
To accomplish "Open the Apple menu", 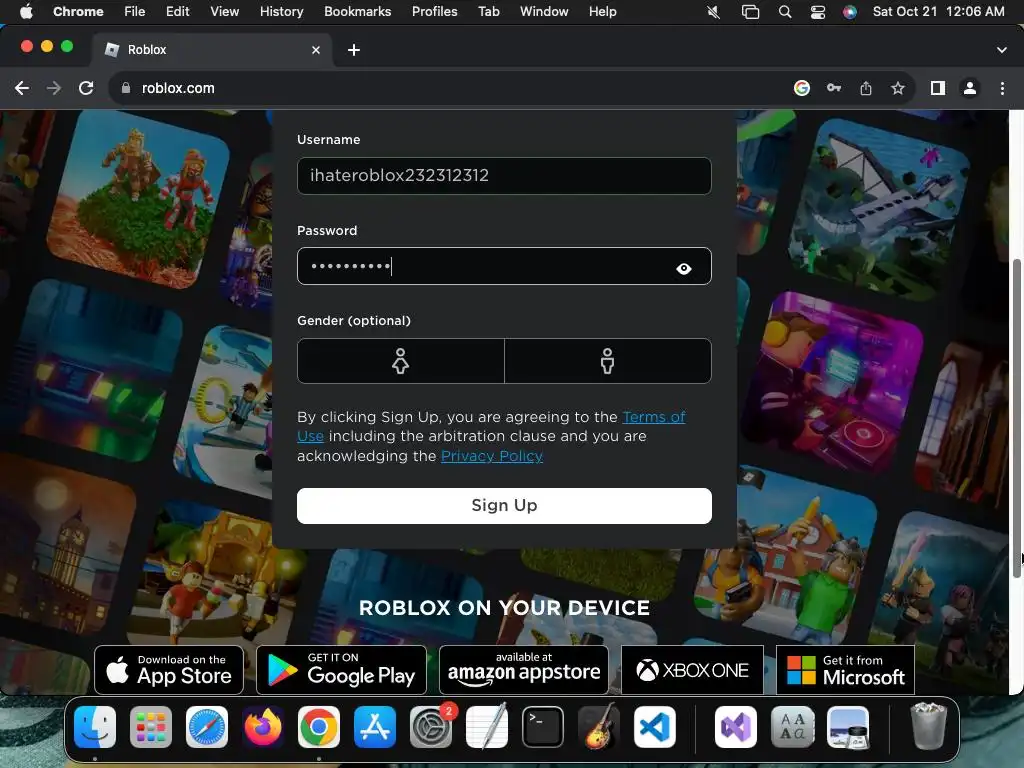I will click(x=26, y=12).
